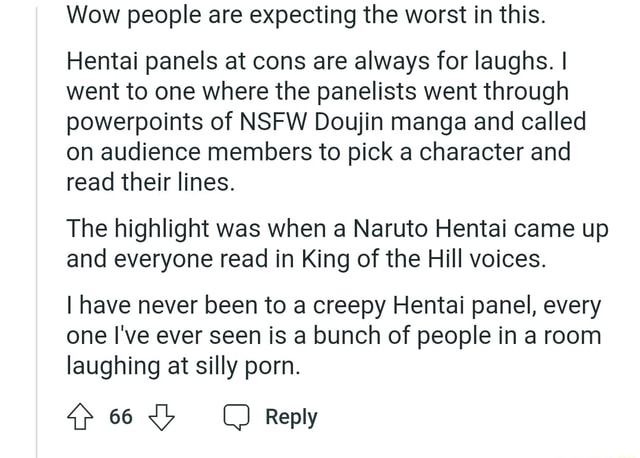
Task: Click the word "panelists" in the comment
Action: [x=367, y=93]
